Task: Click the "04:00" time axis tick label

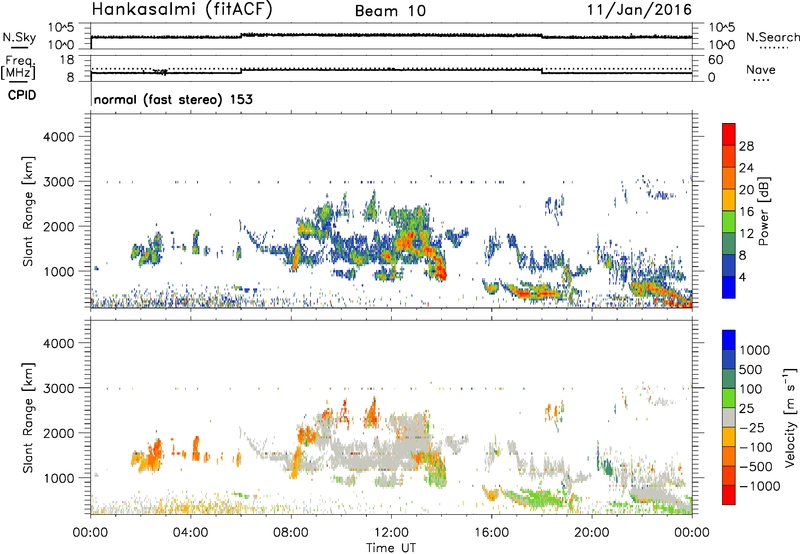Action: click(x=190, y=533)
